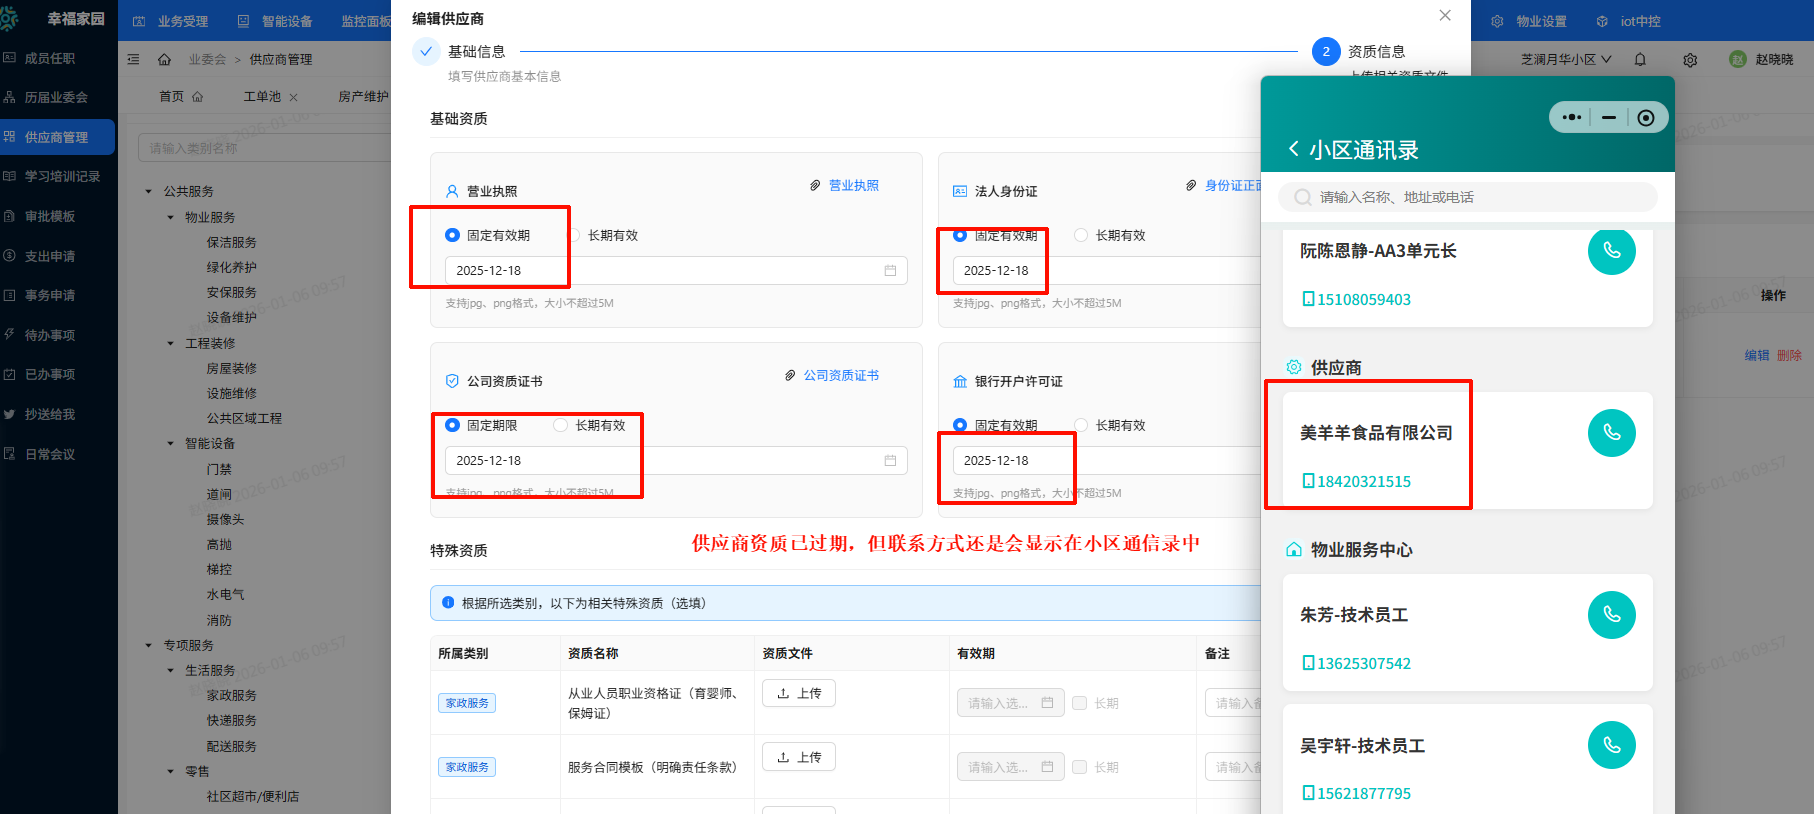Call 吴宇轩-技术员工 via the phone icon

[1611, 745]
